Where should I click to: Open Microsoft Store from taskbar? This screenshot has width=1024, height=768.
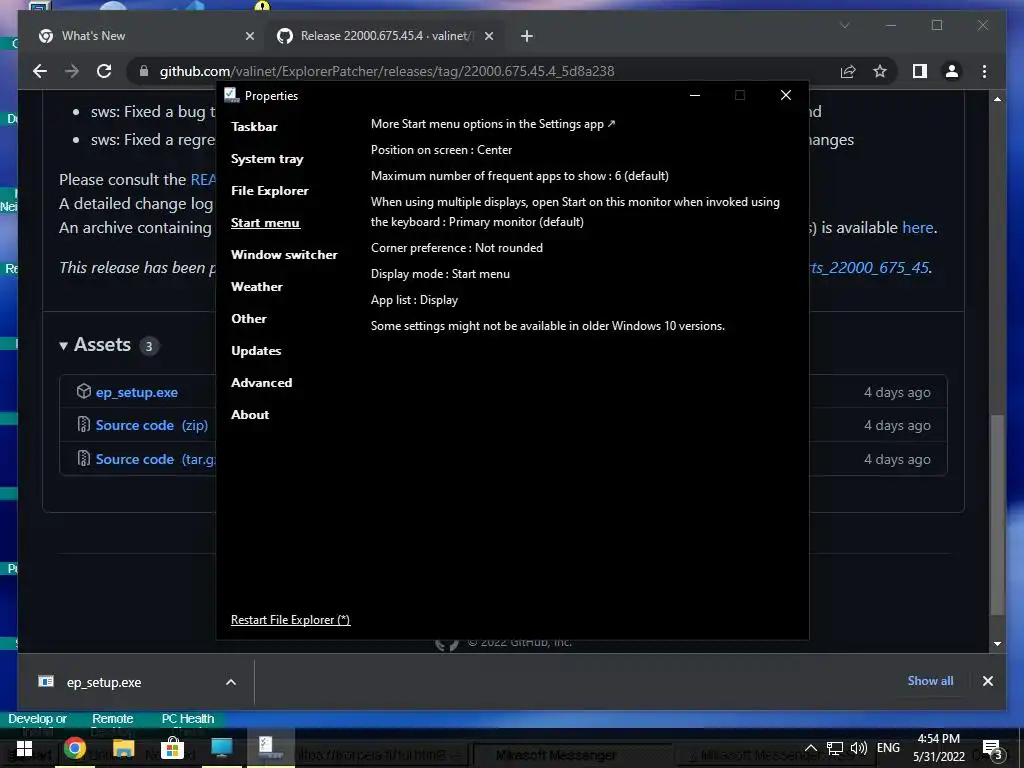pos(172,748)
